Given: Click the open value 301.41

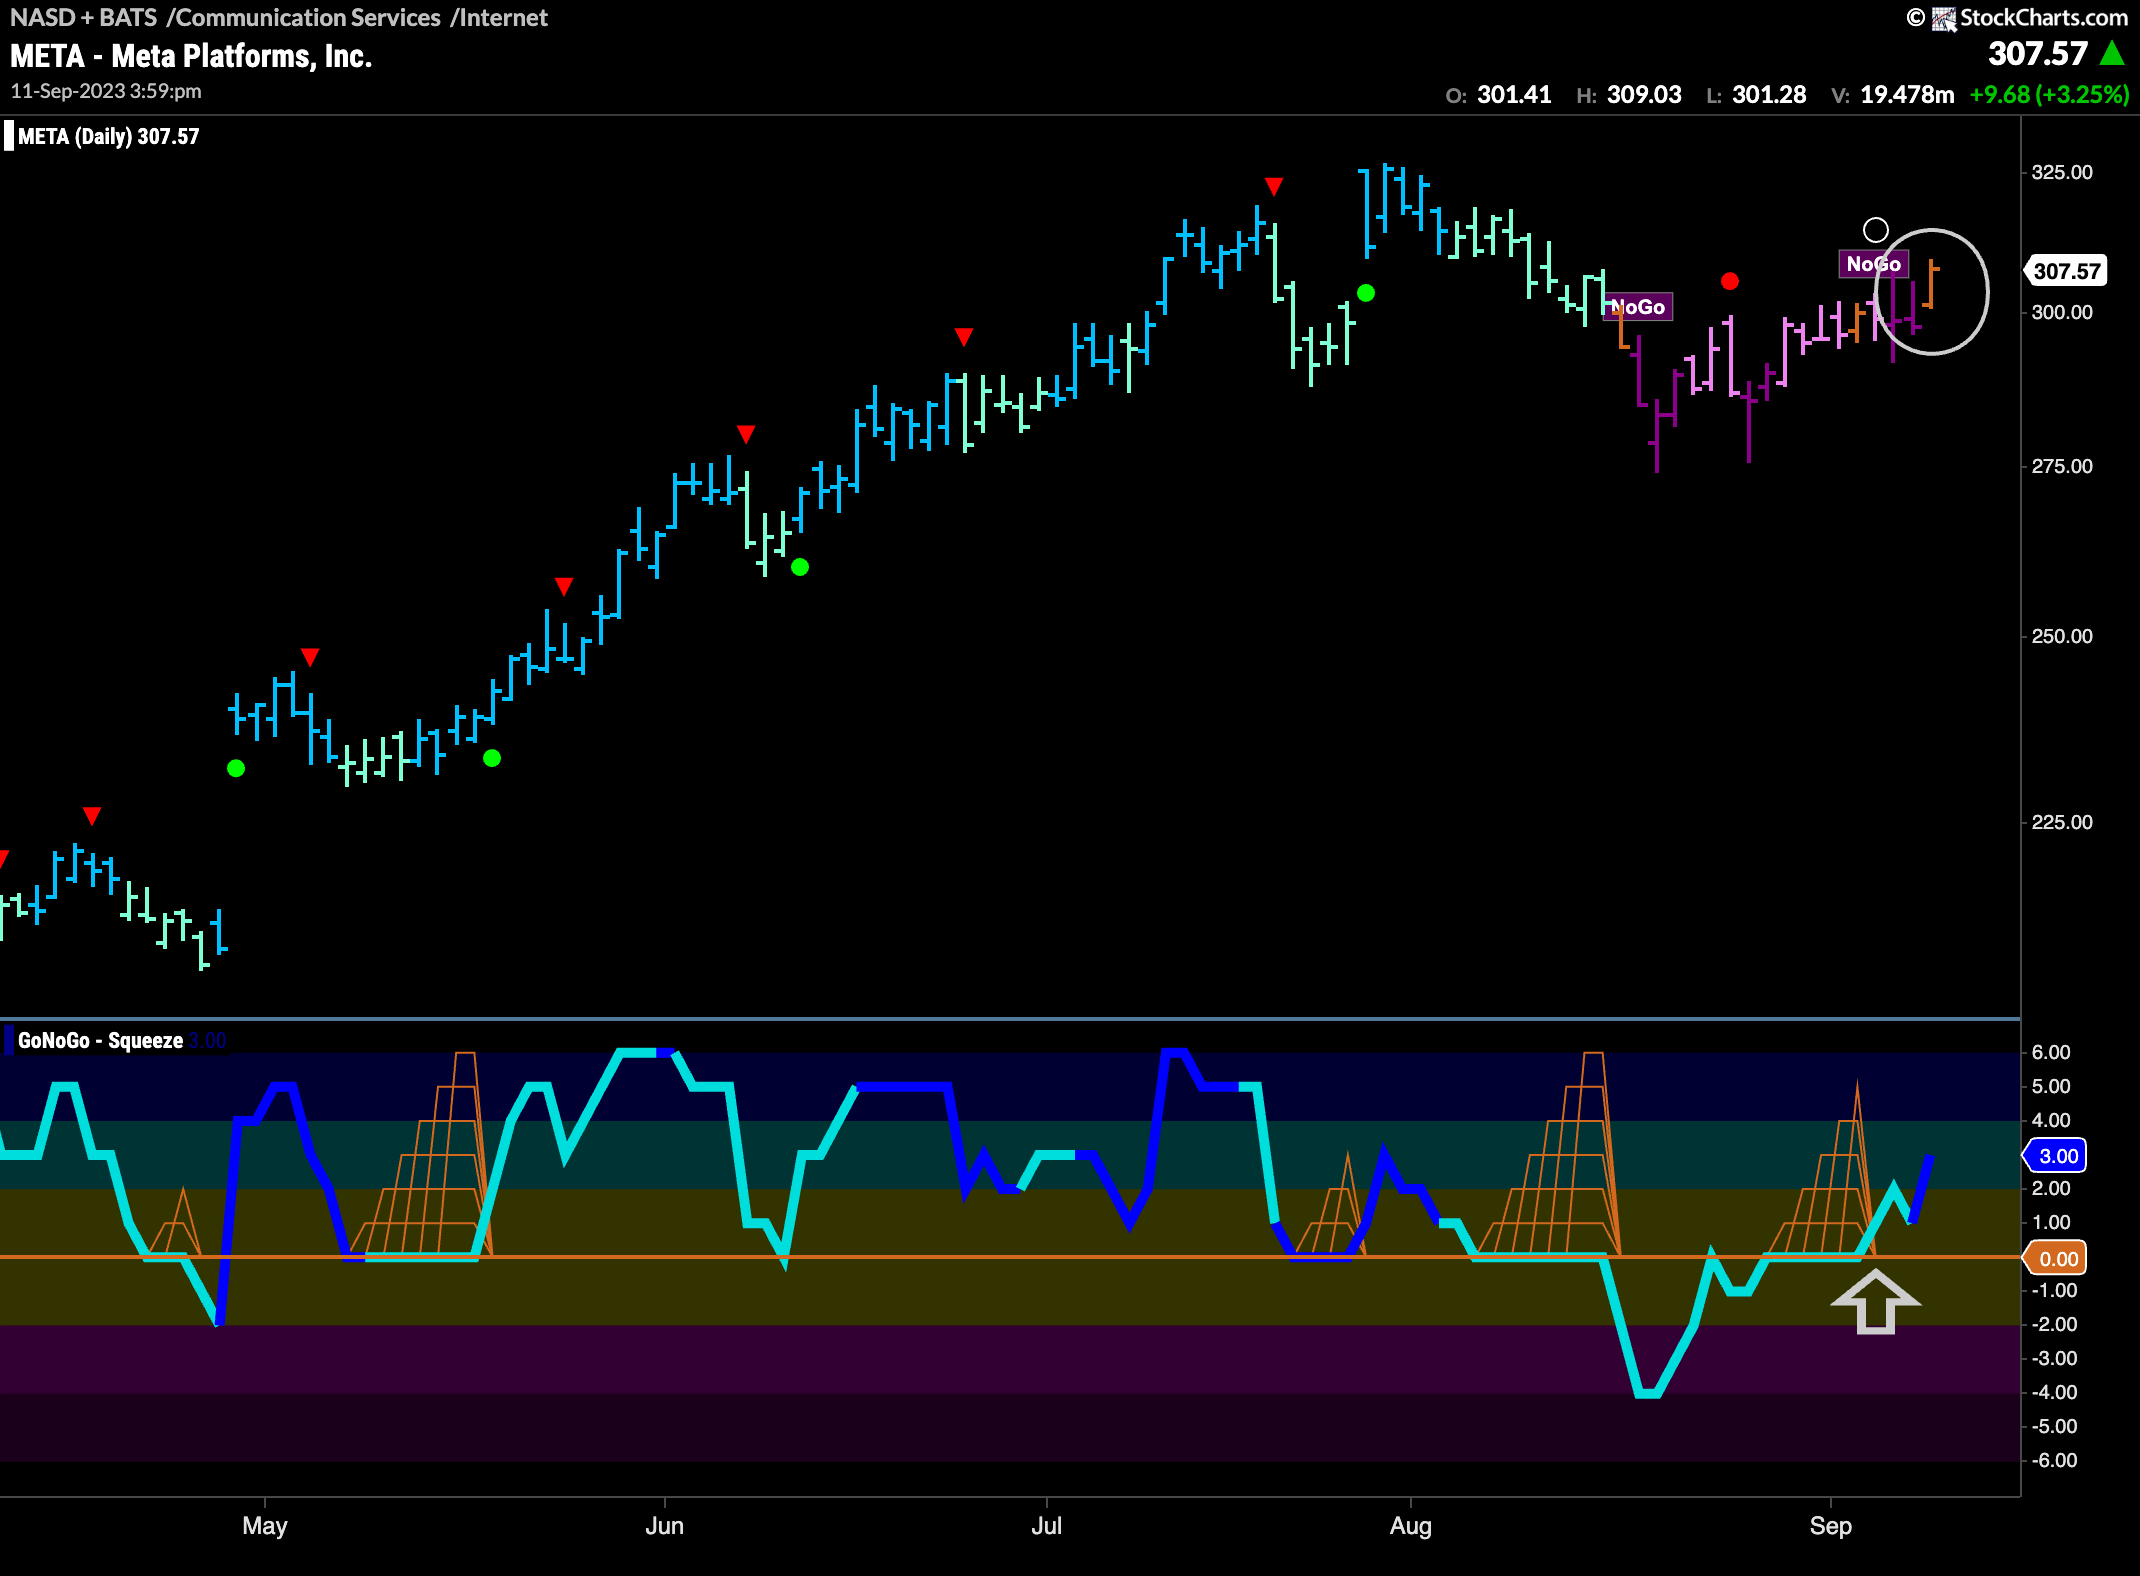Looking at the screenshot, I should tap(1514, 95).
